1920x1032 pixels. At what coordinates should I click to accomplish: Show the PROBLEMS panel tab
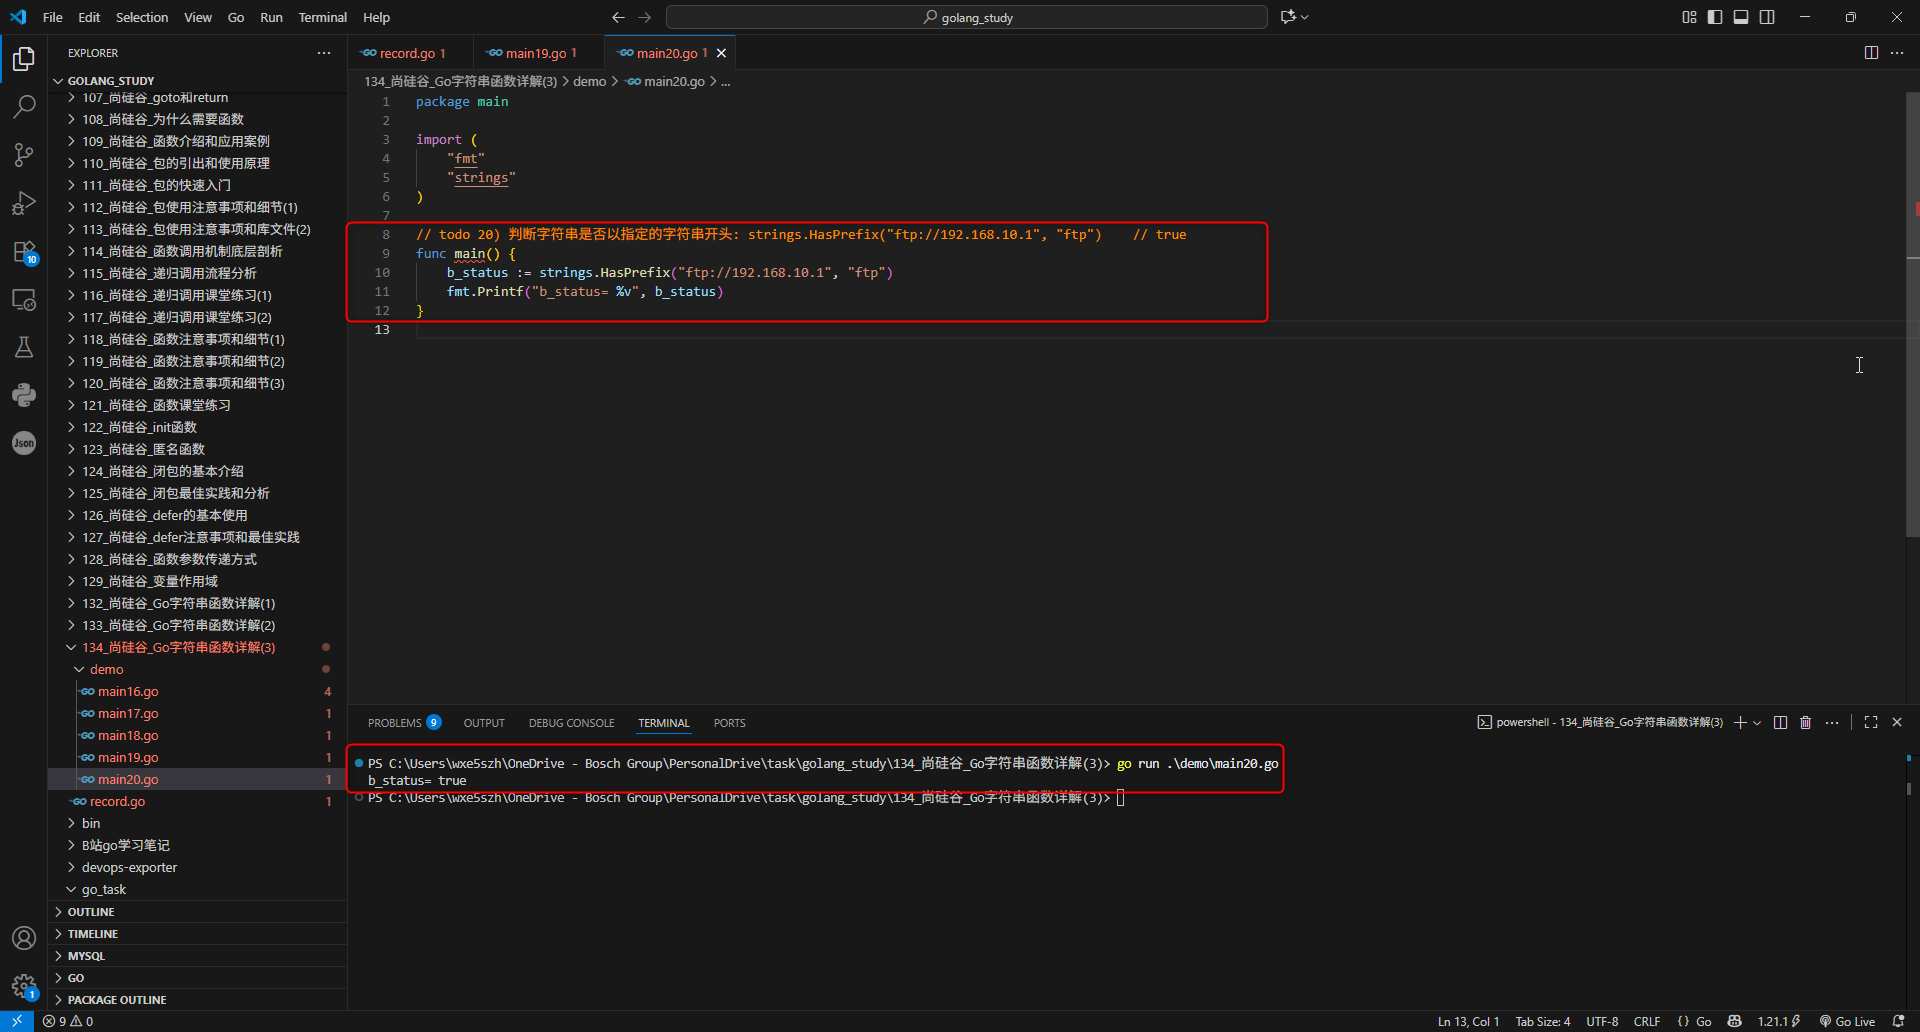point(404,723)
